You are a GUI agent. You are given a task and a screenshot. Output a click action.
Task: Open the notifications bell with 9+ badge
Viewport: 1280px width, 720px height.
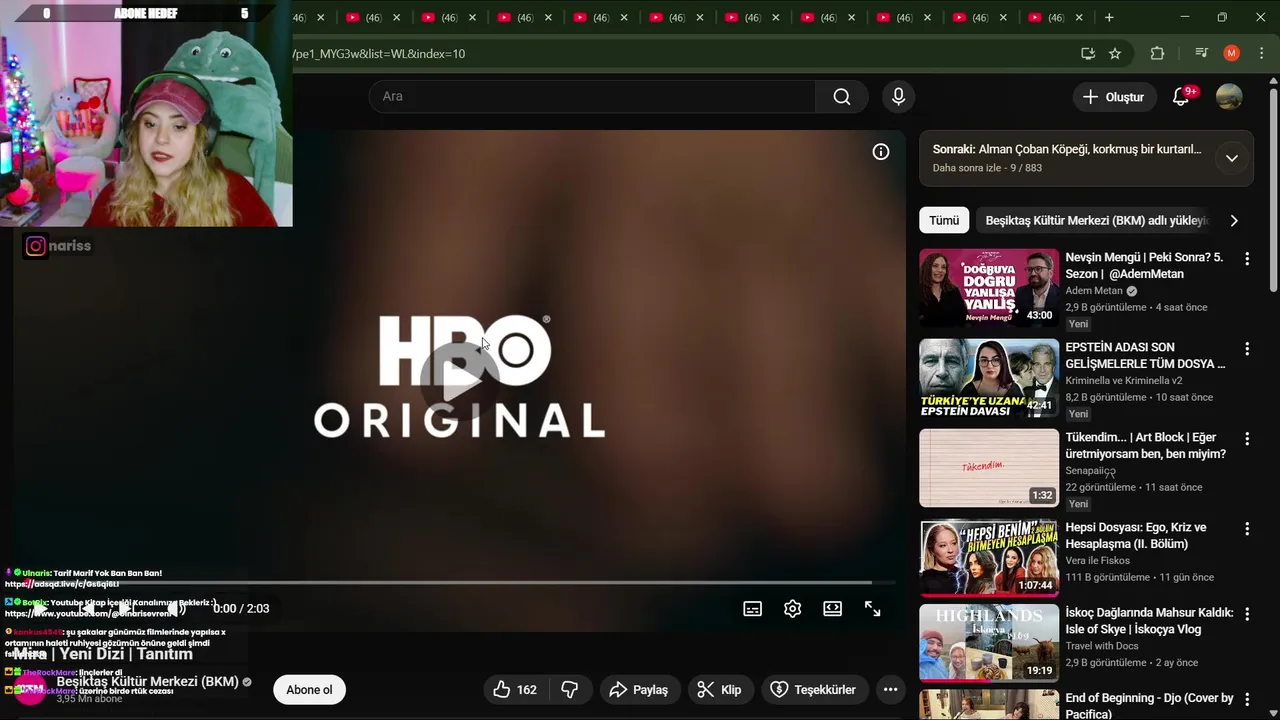tap(1181, 97)
